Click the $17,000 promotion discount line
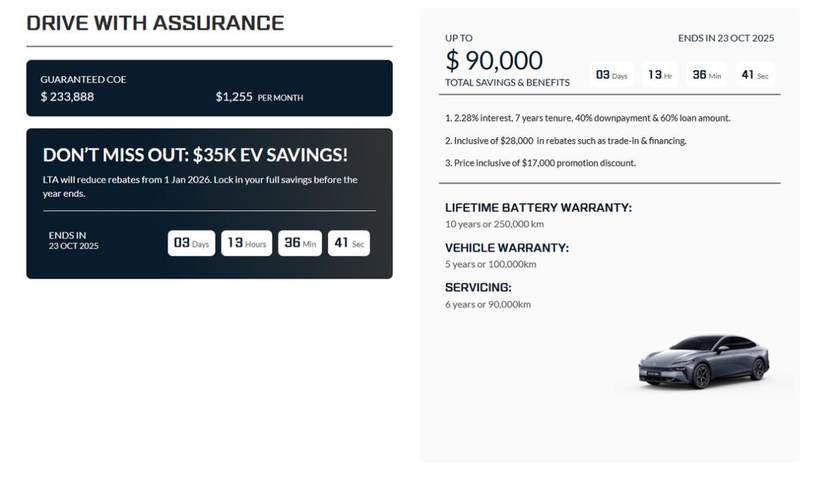The height and width of the screenshot is (478, 840). [x=540, y=163]
